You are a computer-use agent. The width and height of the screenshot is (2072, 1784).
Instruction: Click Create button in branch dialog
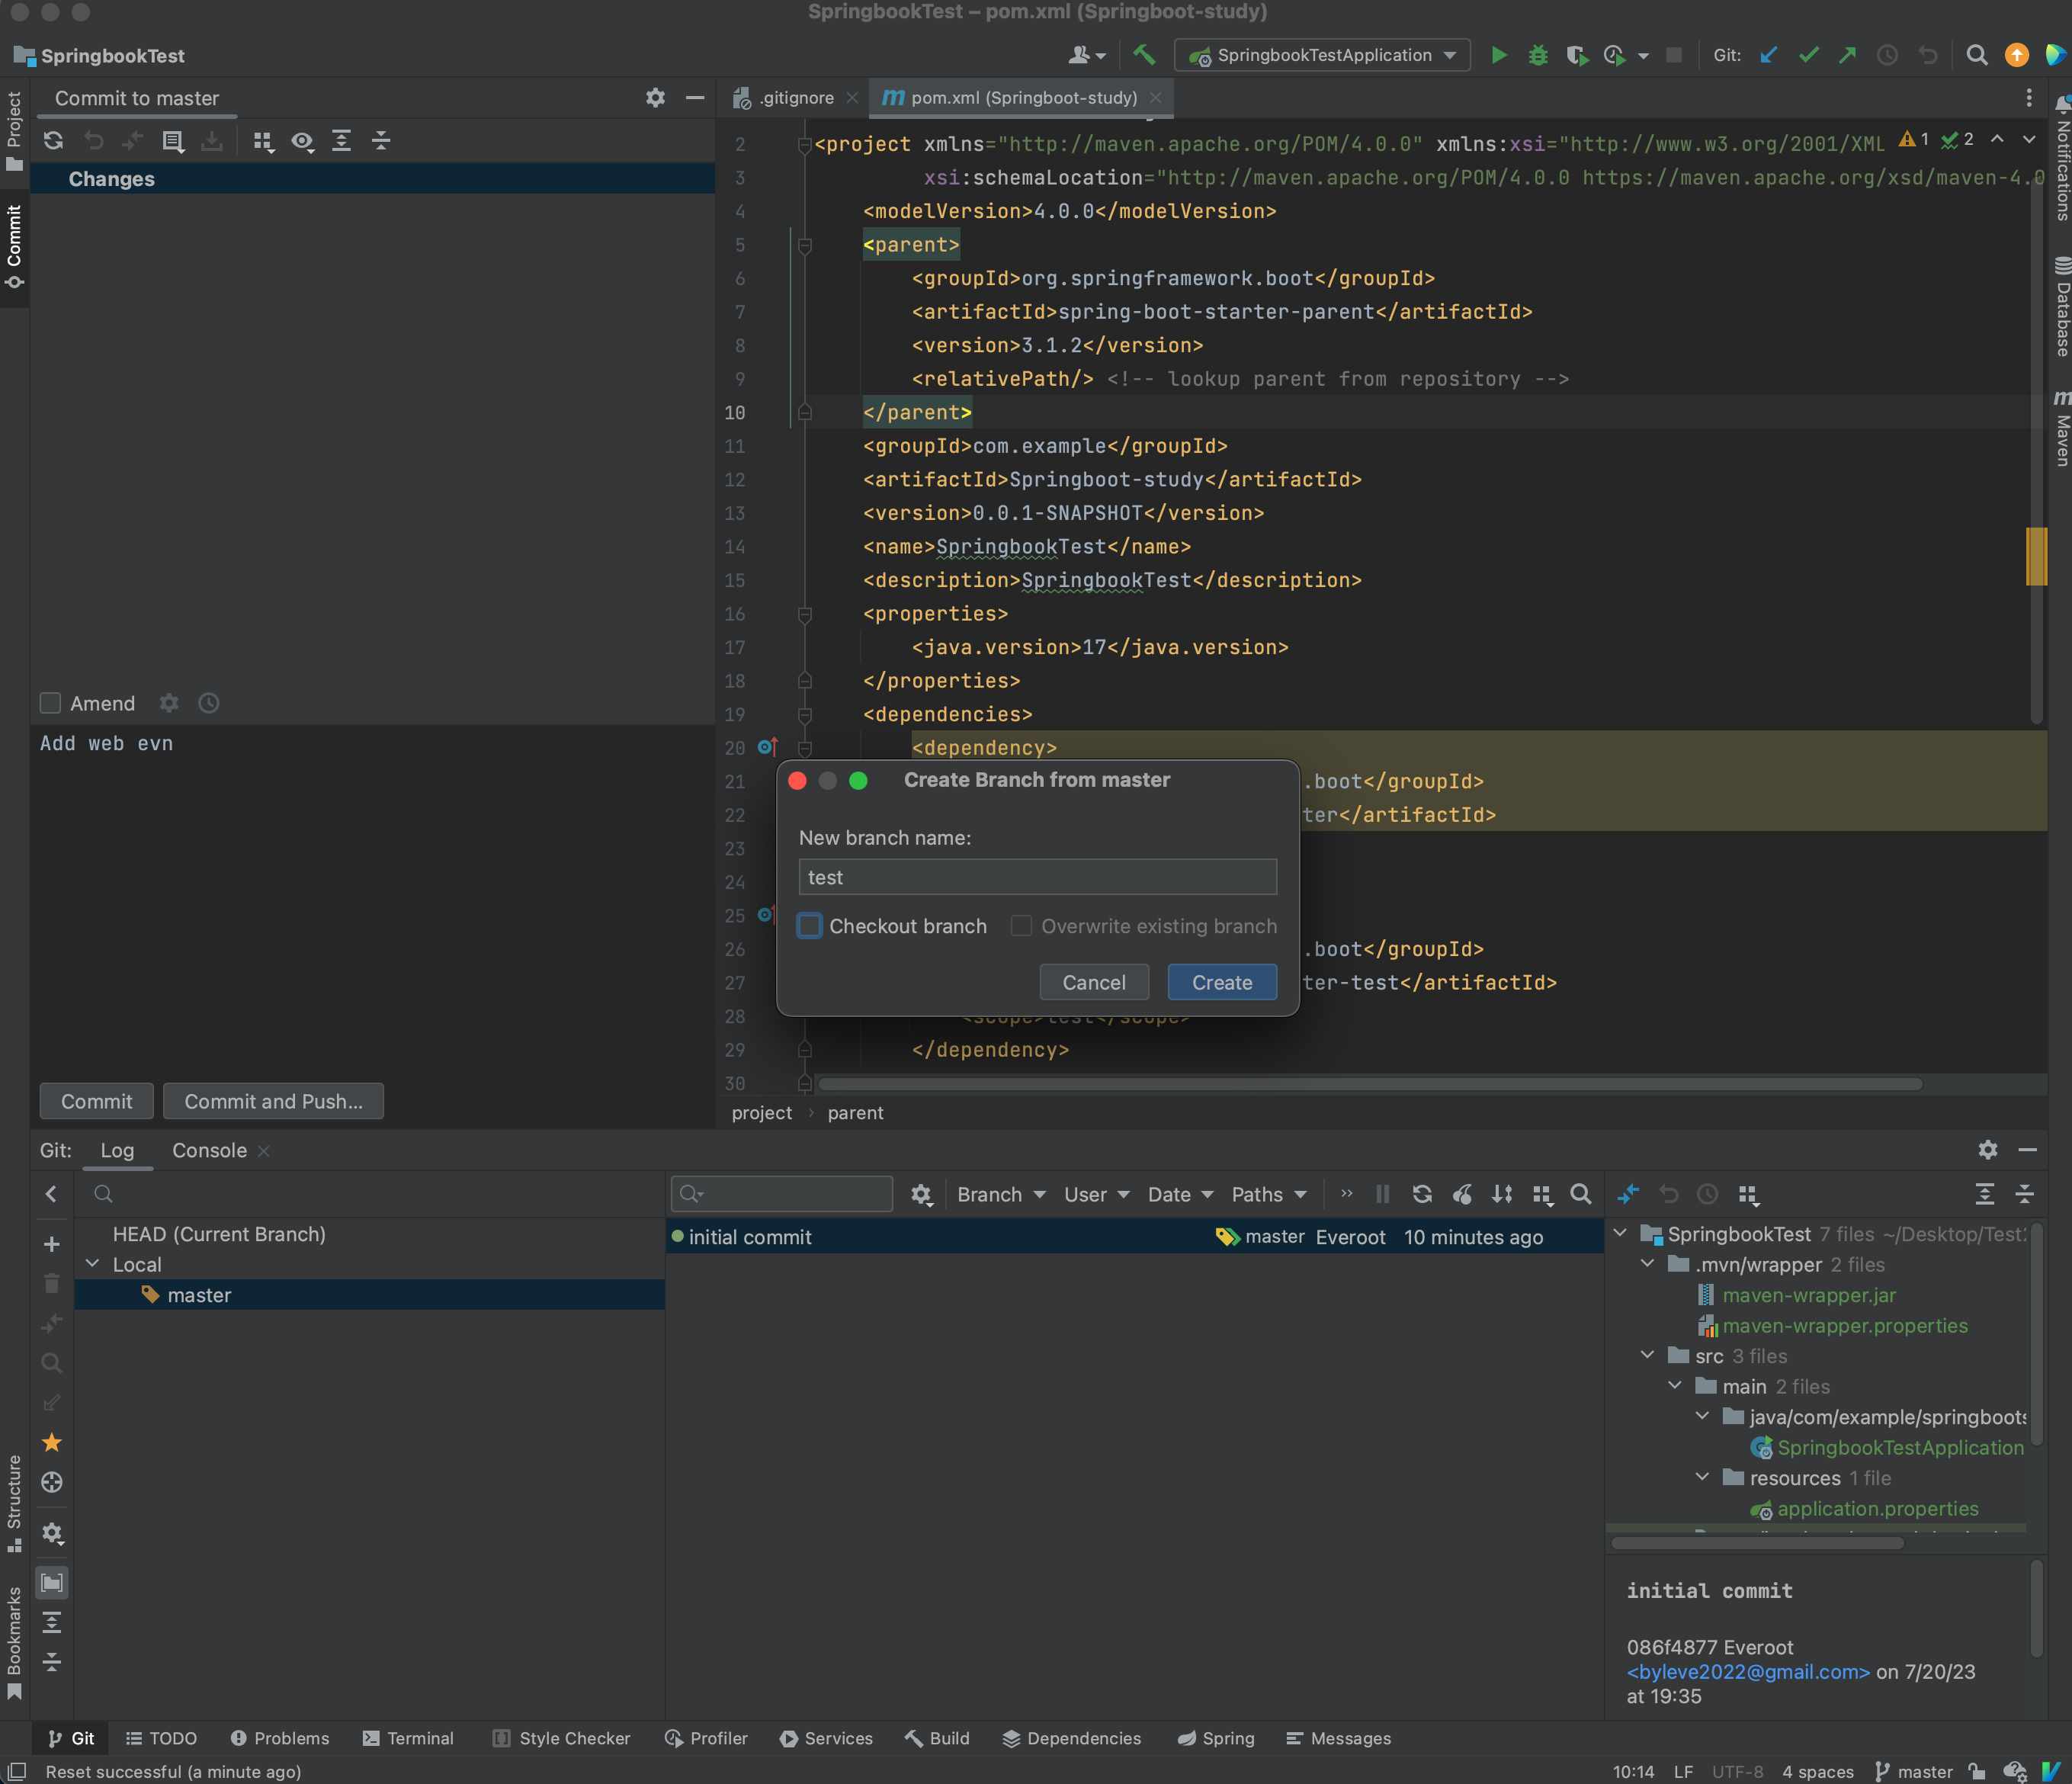(x=1222, y=982)
